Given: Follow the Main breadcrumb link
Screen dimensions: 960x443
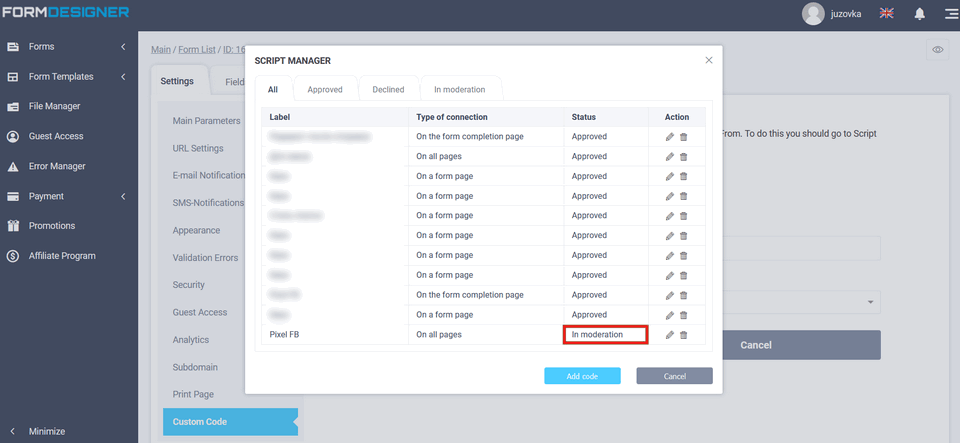Looking at the screenshot, I should click(161, 50).
